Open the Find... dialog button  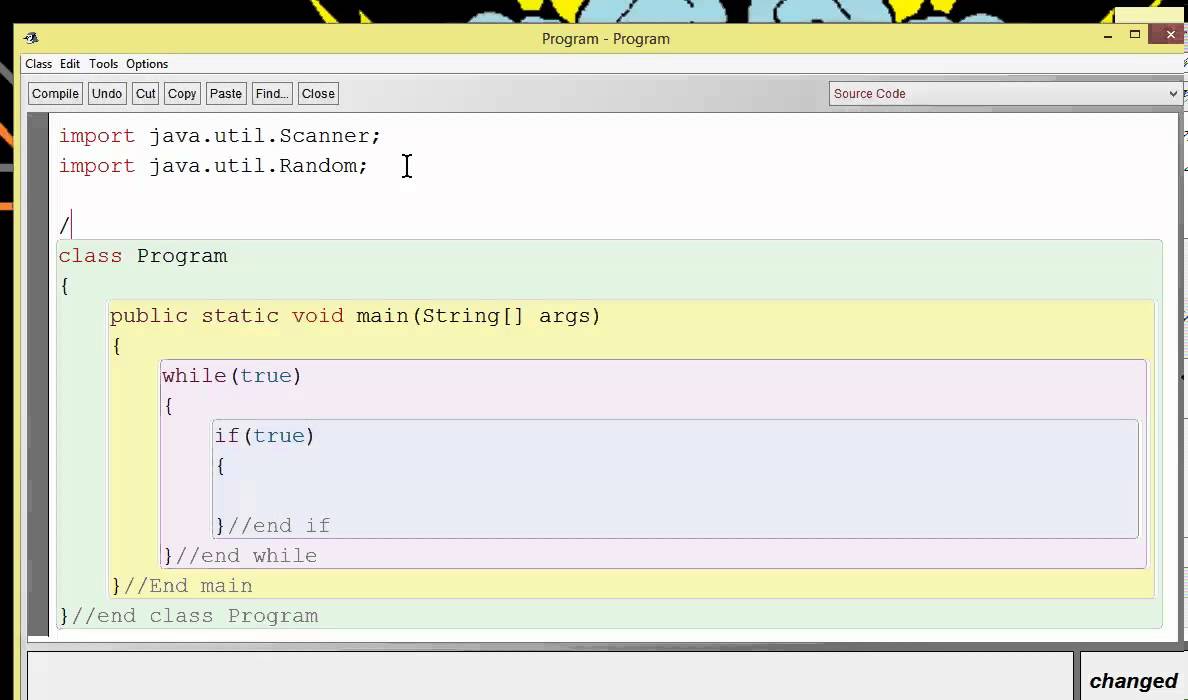pyautogui.click(x=272, y=94)
